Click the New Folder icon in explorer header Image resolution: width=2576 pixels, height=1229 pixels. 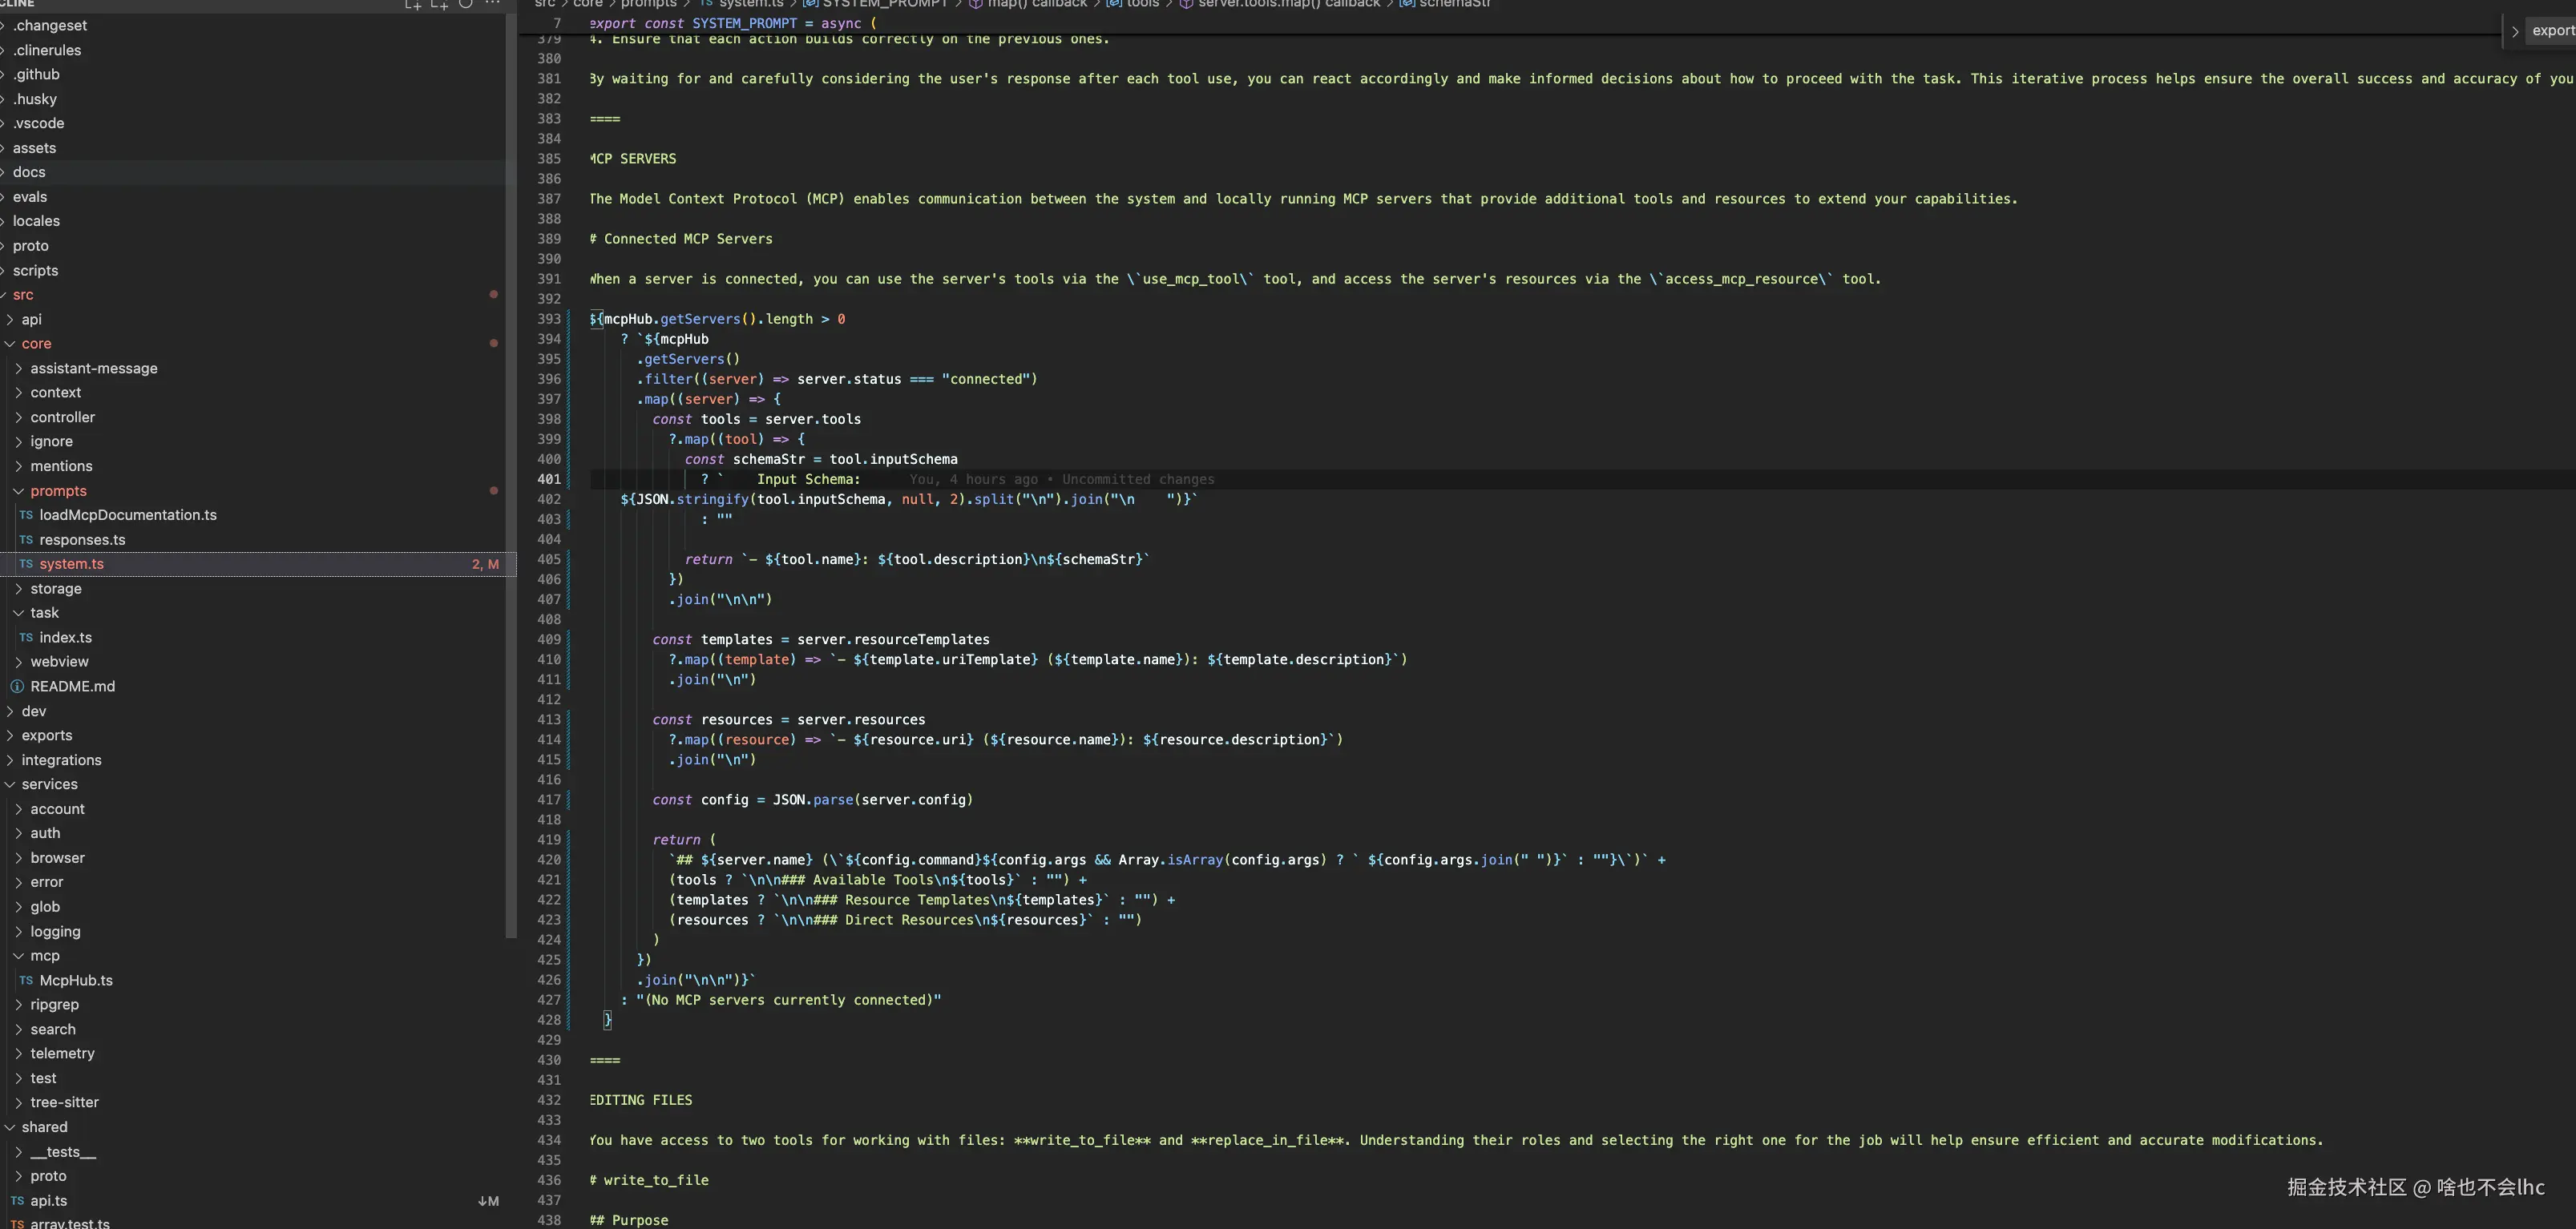pyautogui.click(x=438, y=5)
